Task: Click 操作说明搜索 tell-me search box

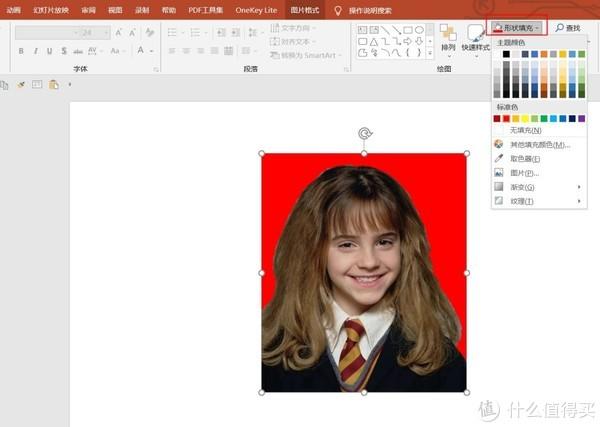Action: click(370, 11)
